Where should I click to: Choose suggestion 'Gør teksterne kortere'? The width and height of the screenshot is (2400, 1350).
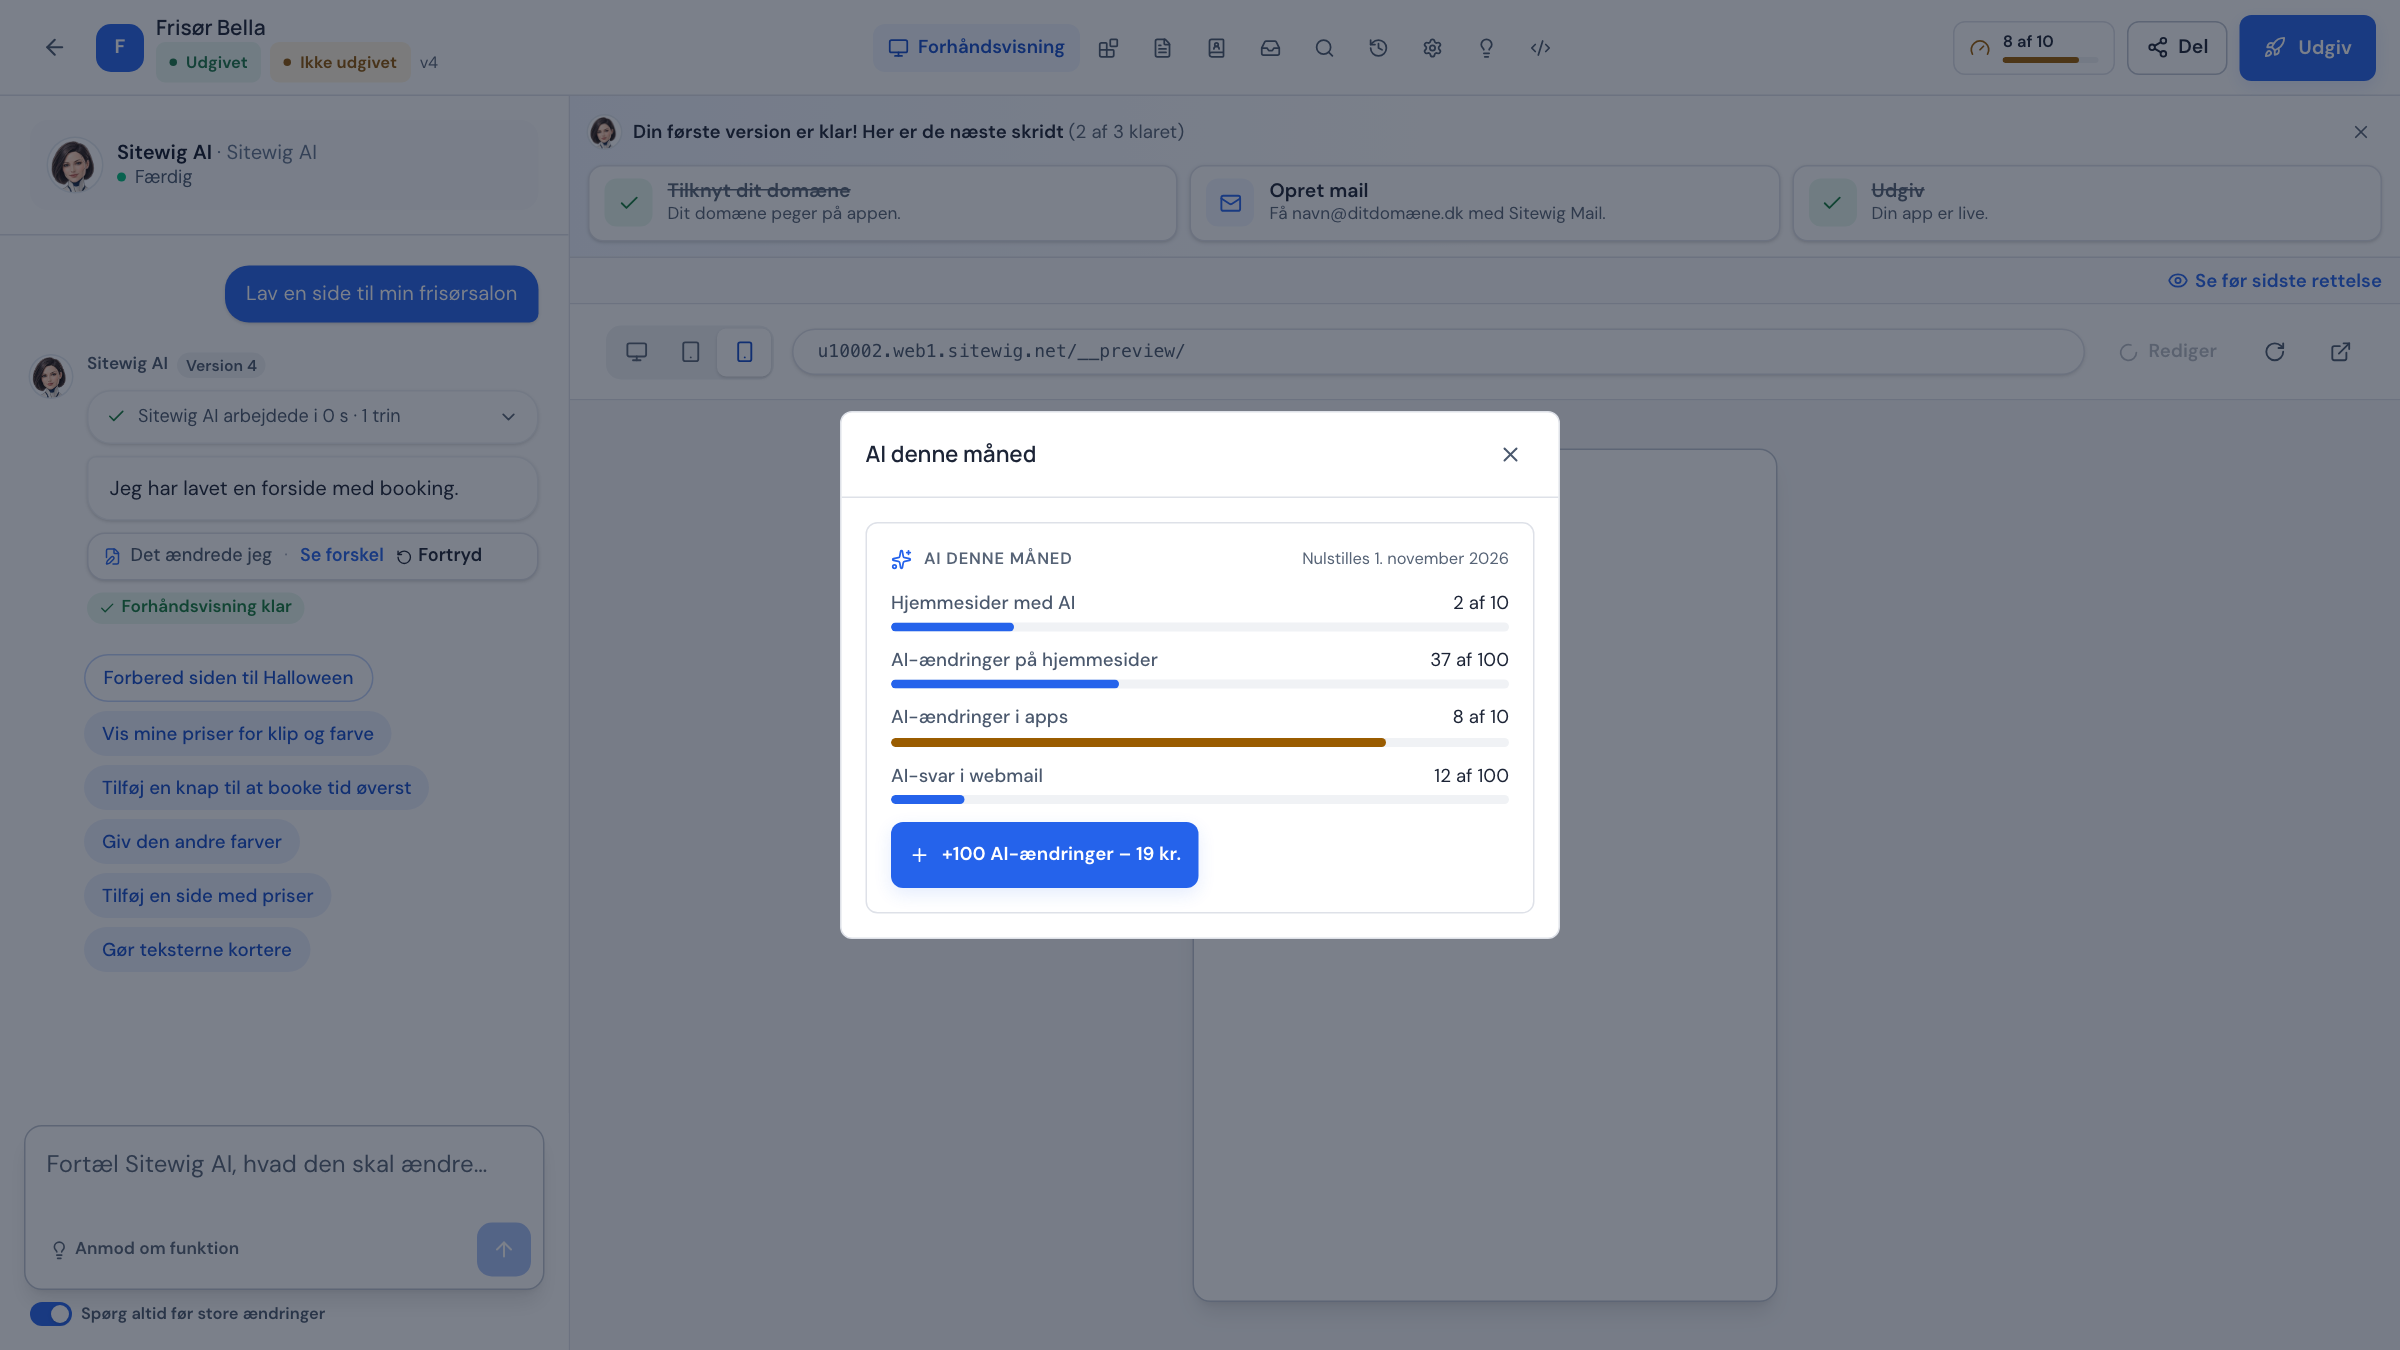(x=196, y=950)
